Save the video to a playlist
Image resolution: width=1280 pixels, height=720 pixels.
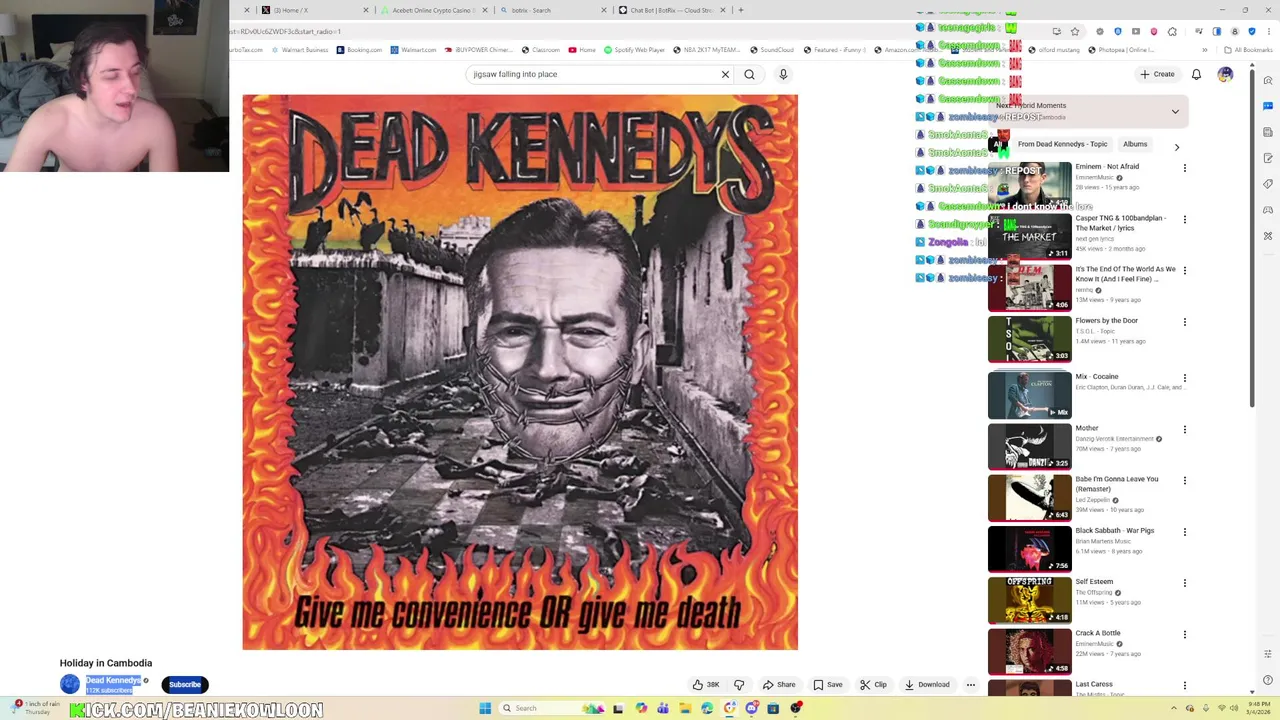click(827, 685)
